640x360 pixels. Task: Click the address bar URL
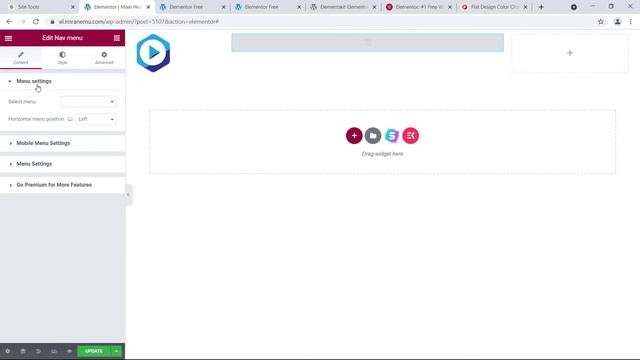click(139, 22)
